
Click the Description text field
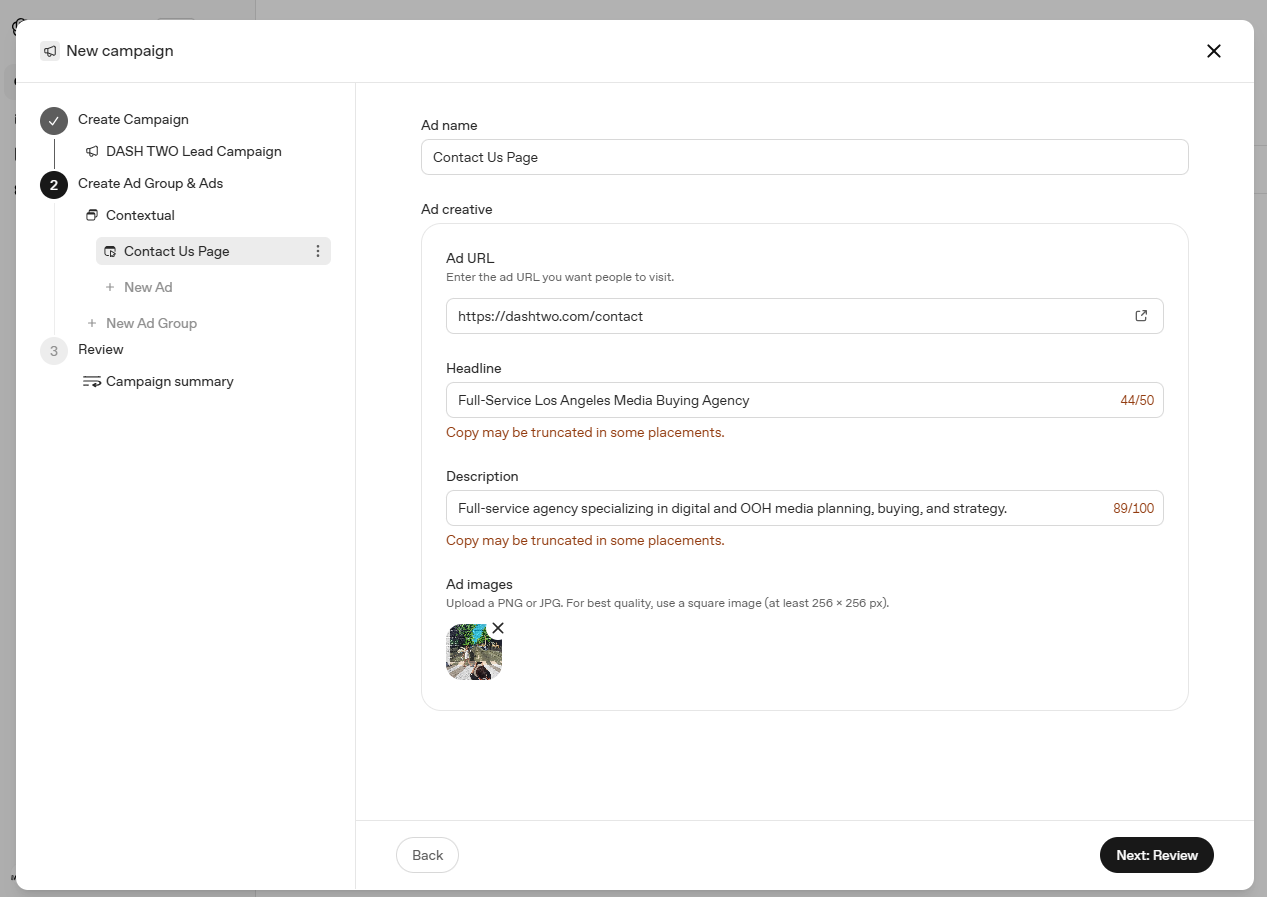[x=804, y=508]
